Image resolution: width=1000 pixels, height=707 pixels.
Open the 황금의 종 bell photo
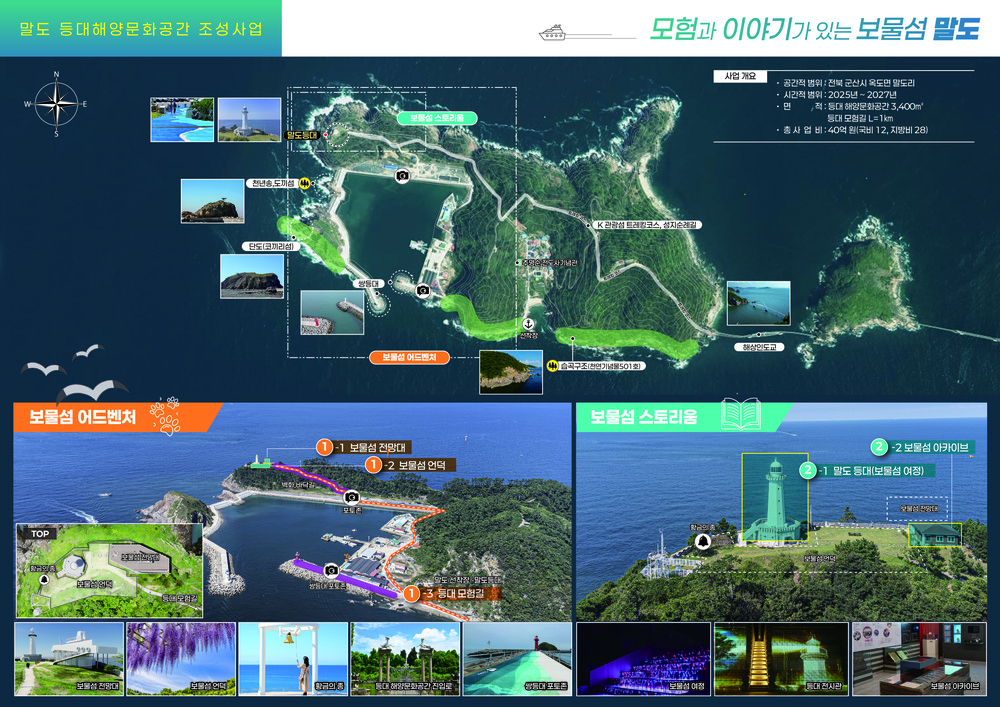pyautogui.click(x=293, y=659)
